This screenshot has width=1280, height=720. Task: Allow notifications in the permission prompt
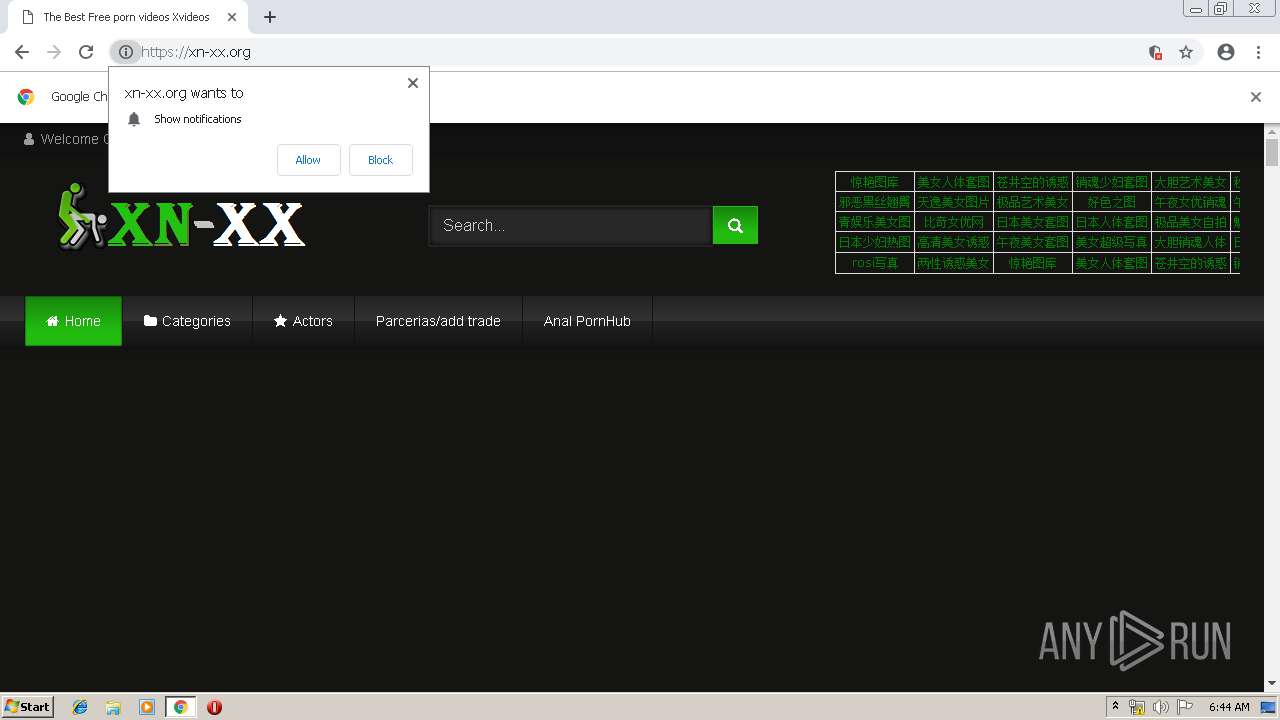point(308,160)
